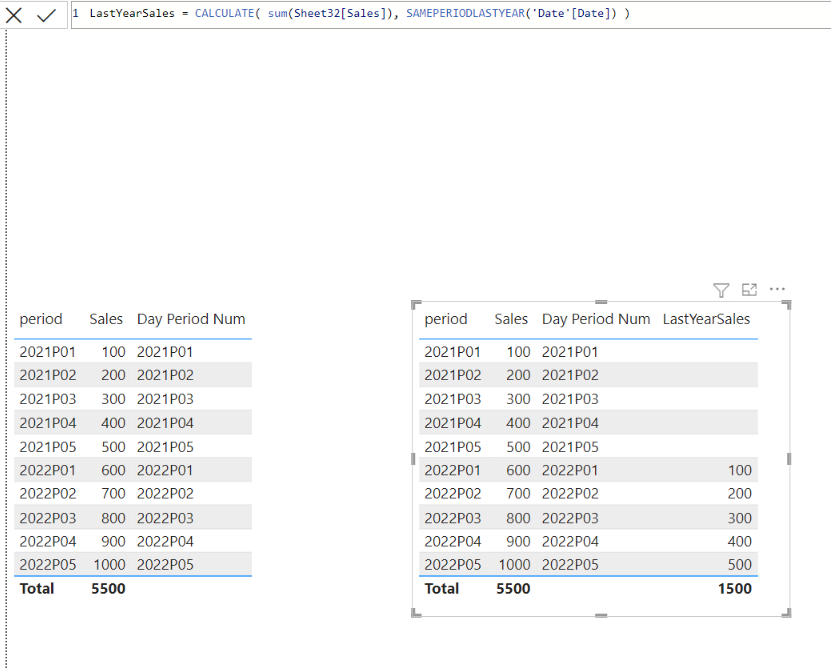Enter focus mode on the selected table
This screenshot has height=668, width=831.
pyautogui.click(x=749, y=289)
